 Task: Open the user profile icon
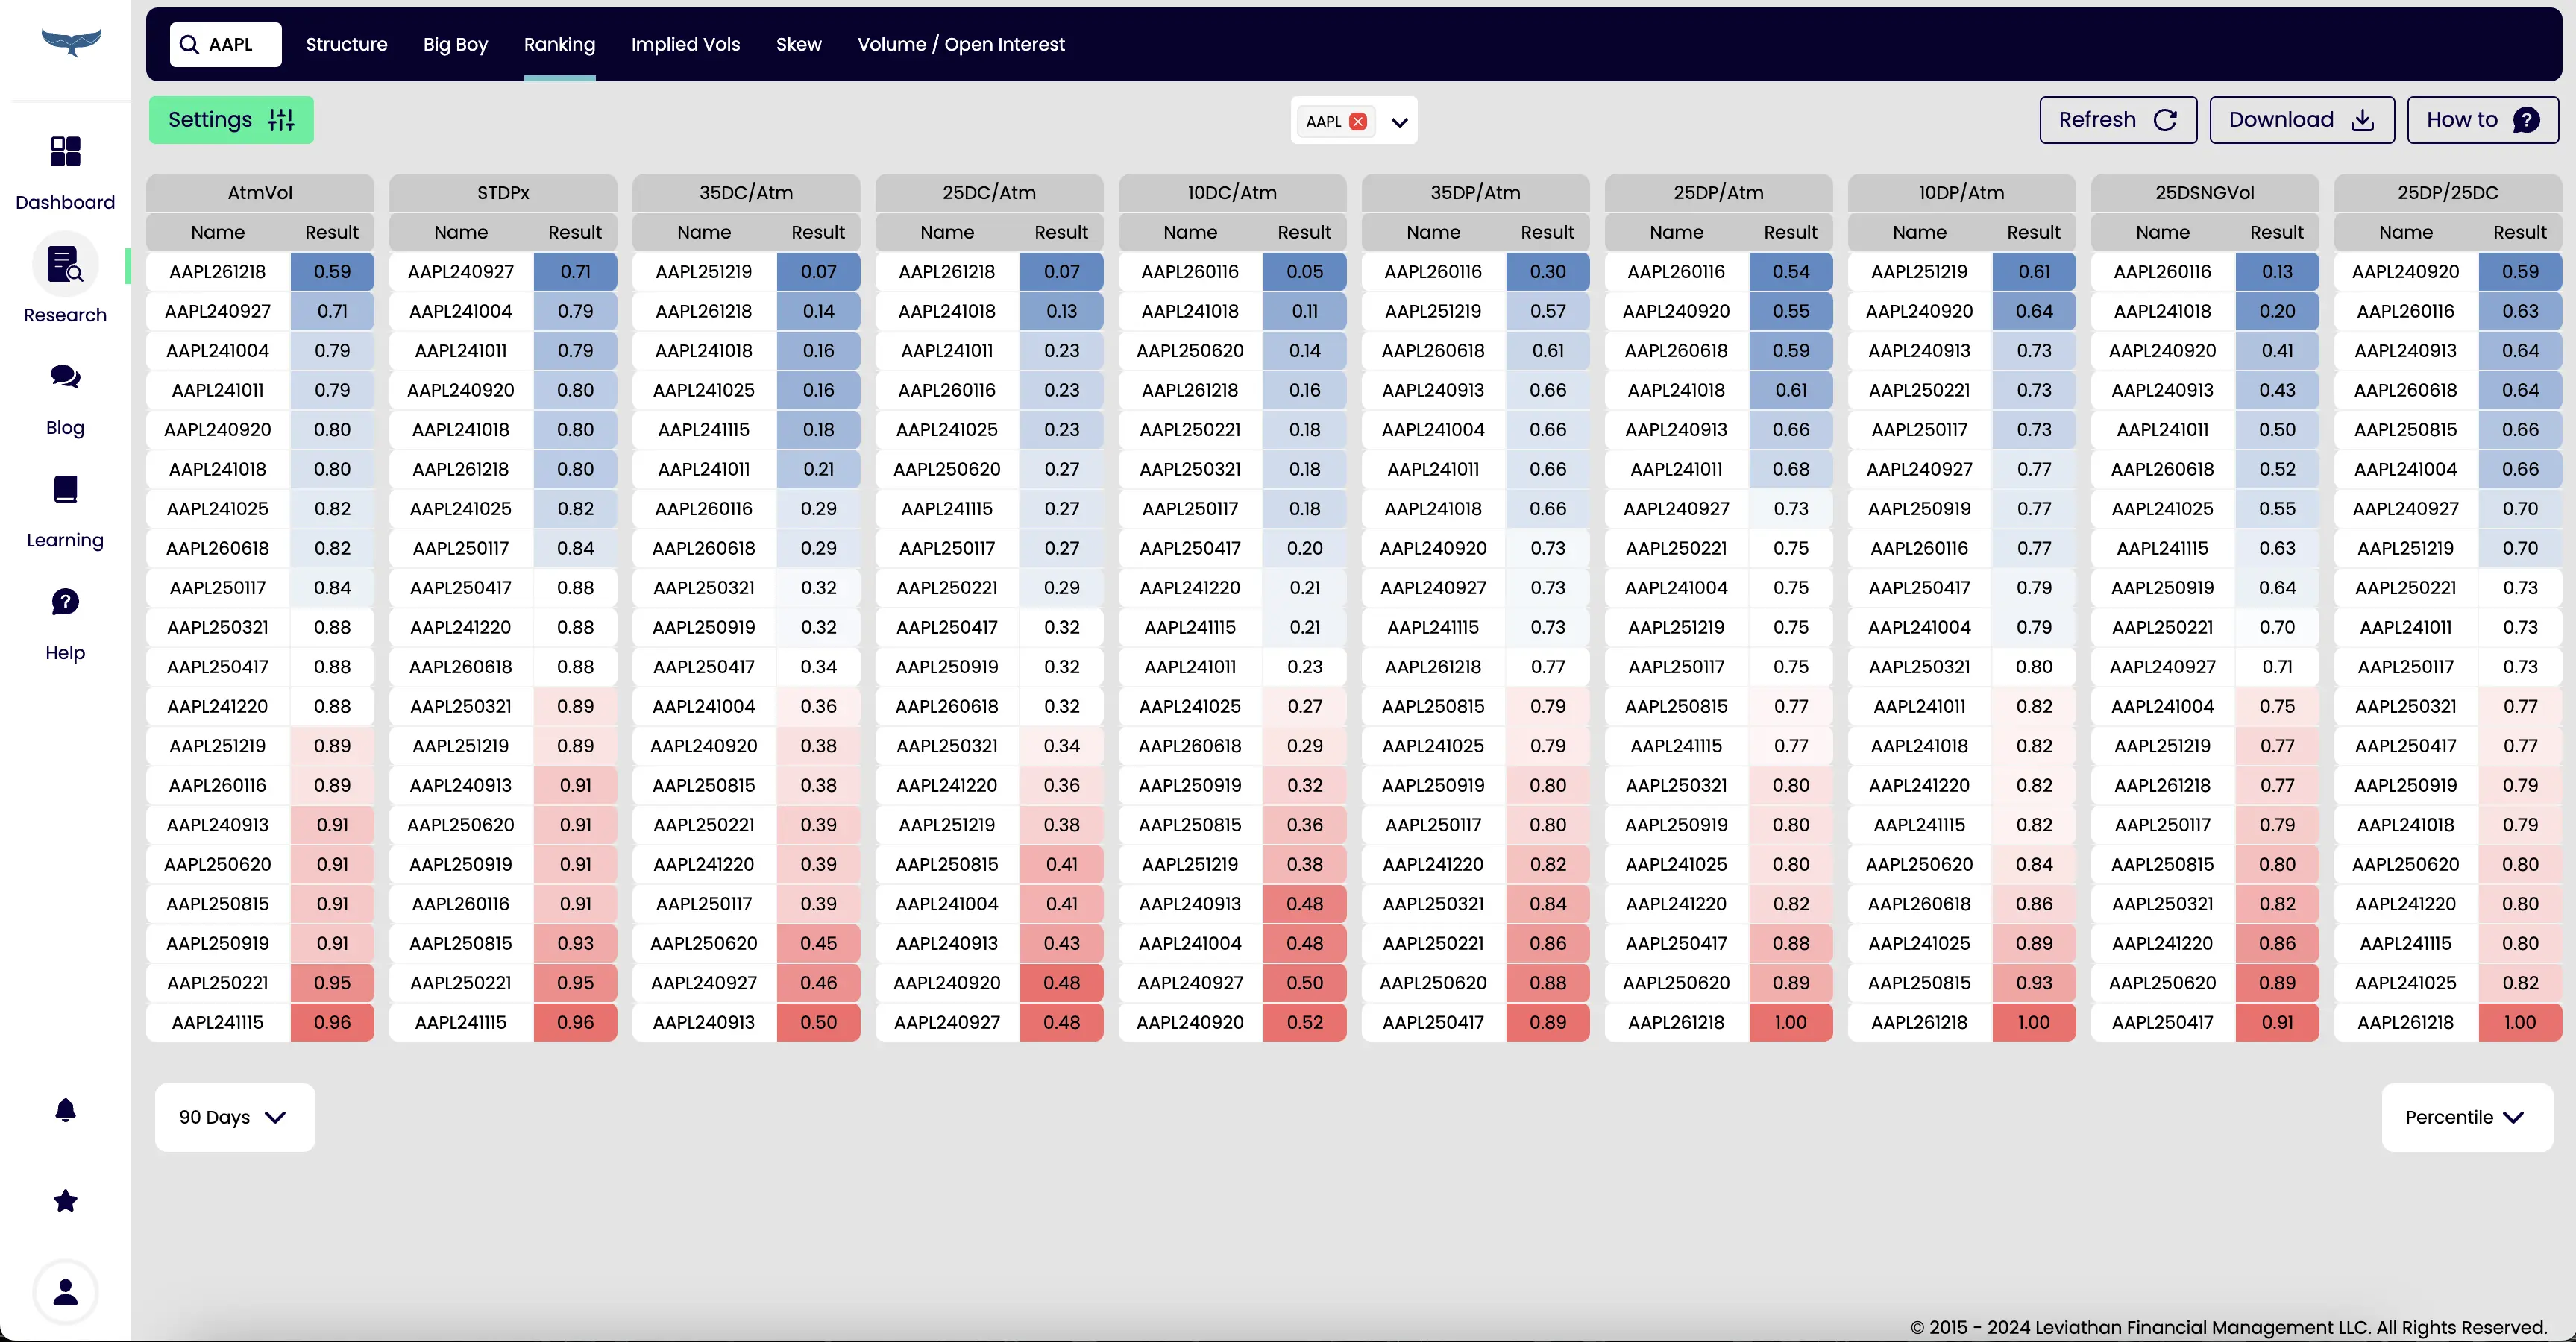pos(65,1292)
